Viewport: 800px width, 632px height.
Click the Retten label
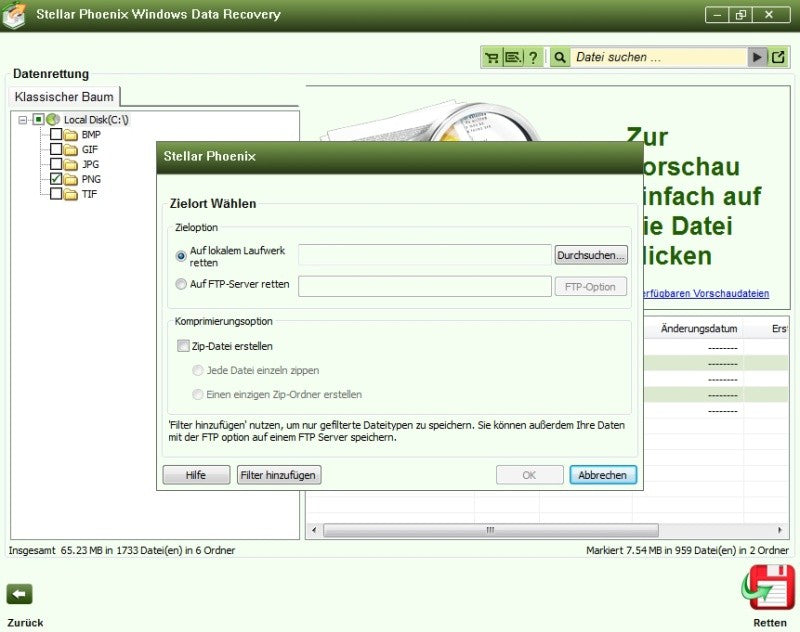pyautogui.click(x=770, y=623)
